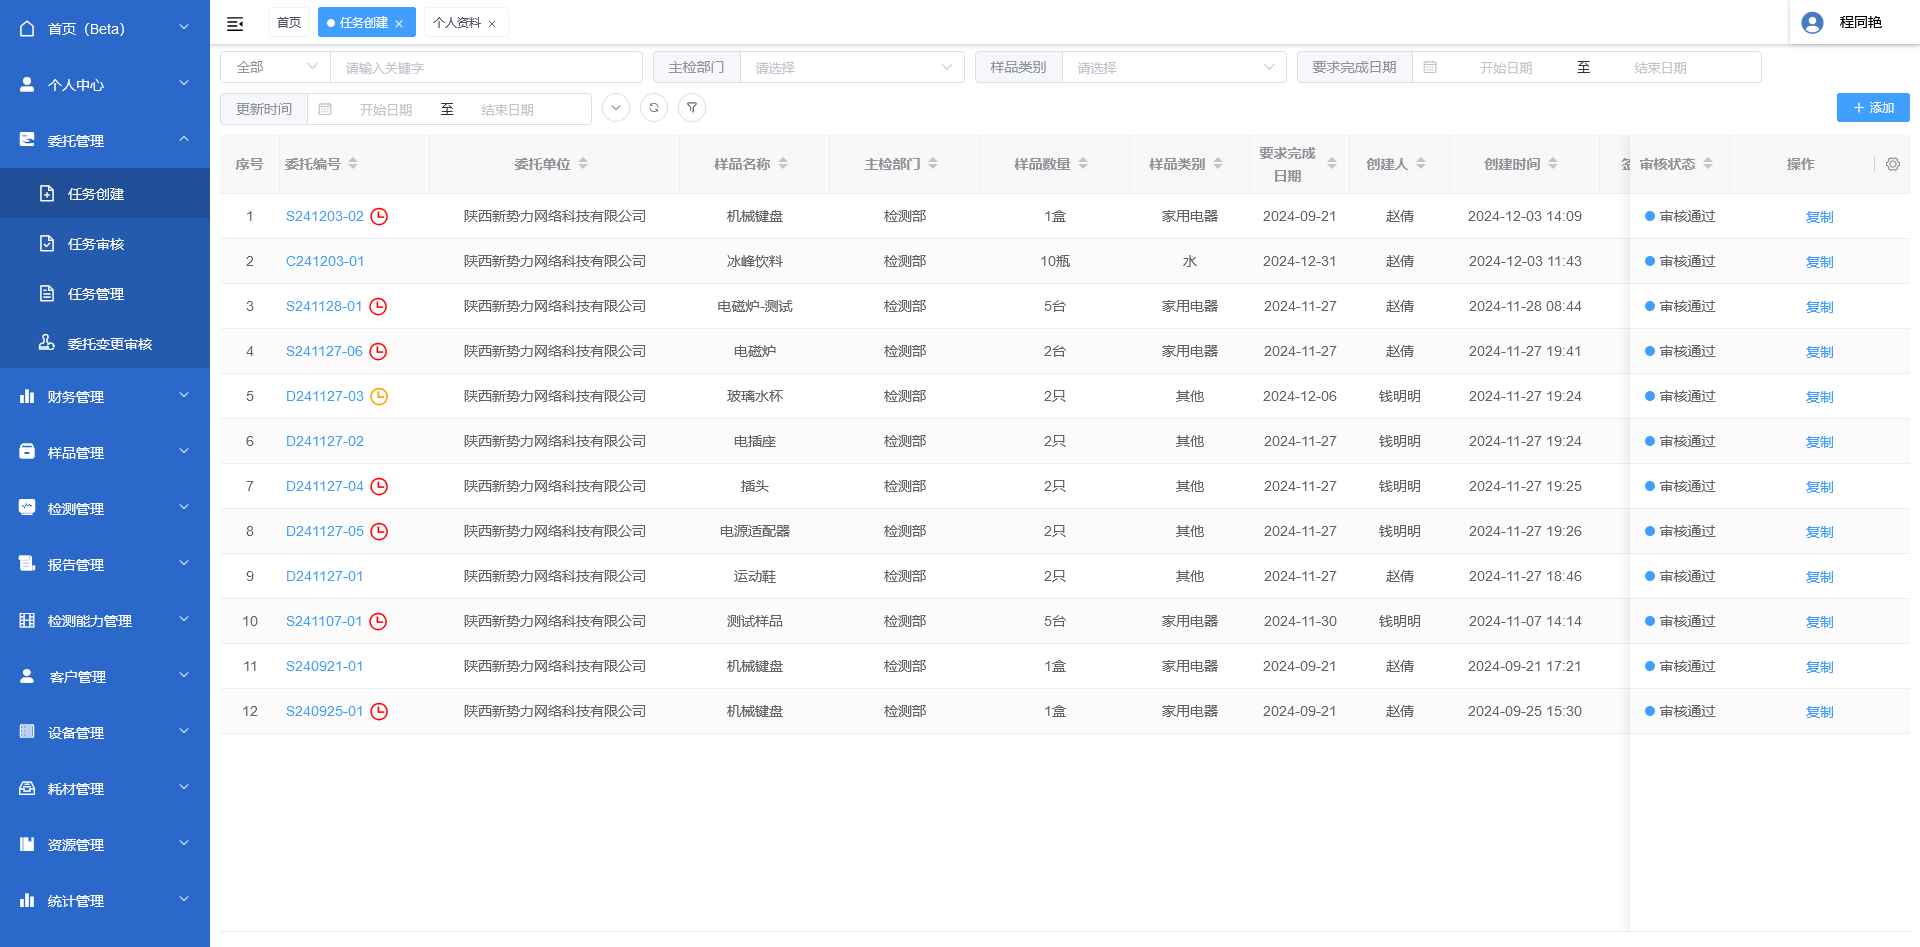Expand 报告管理 sidebar menu
The image size is (1920, 947).
click(x=105, y=564)
